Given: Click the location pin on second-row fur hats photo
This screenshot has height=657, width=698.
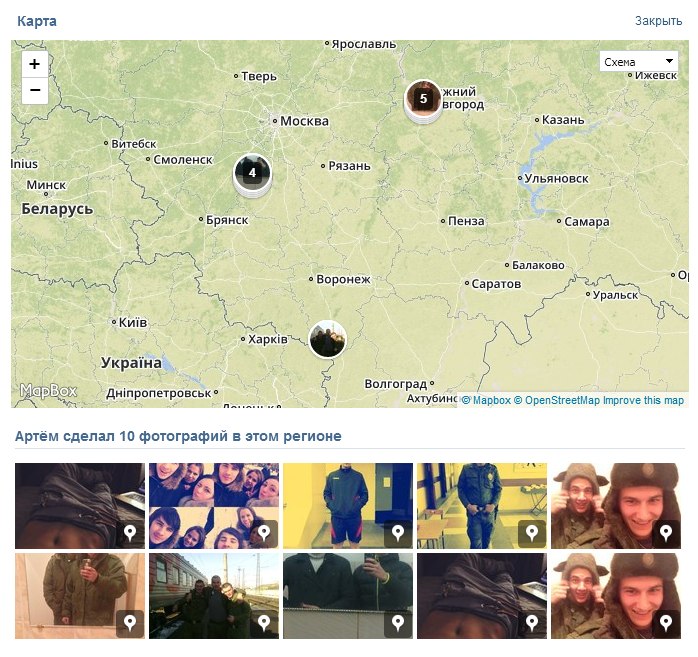Looking at the screenshot, I should click(x=666, y=623).
